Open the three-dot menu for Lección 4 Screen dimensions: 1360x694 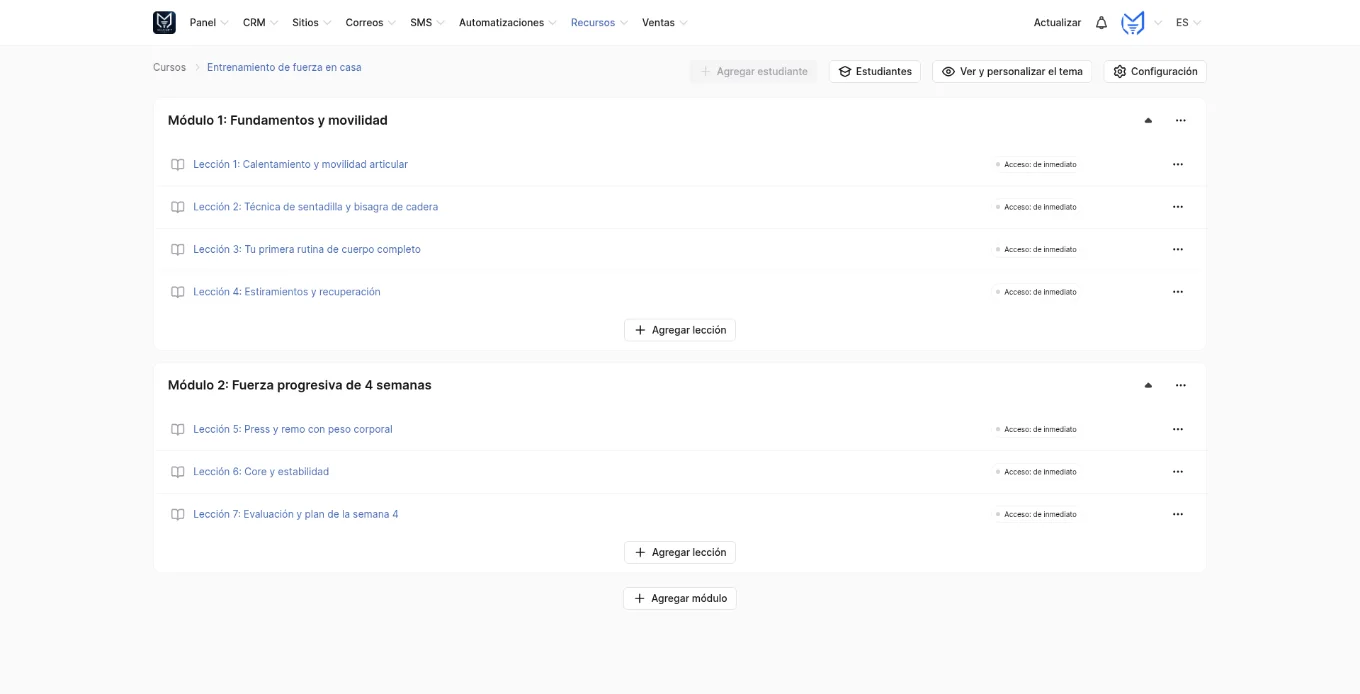(x=1178, y=292)
